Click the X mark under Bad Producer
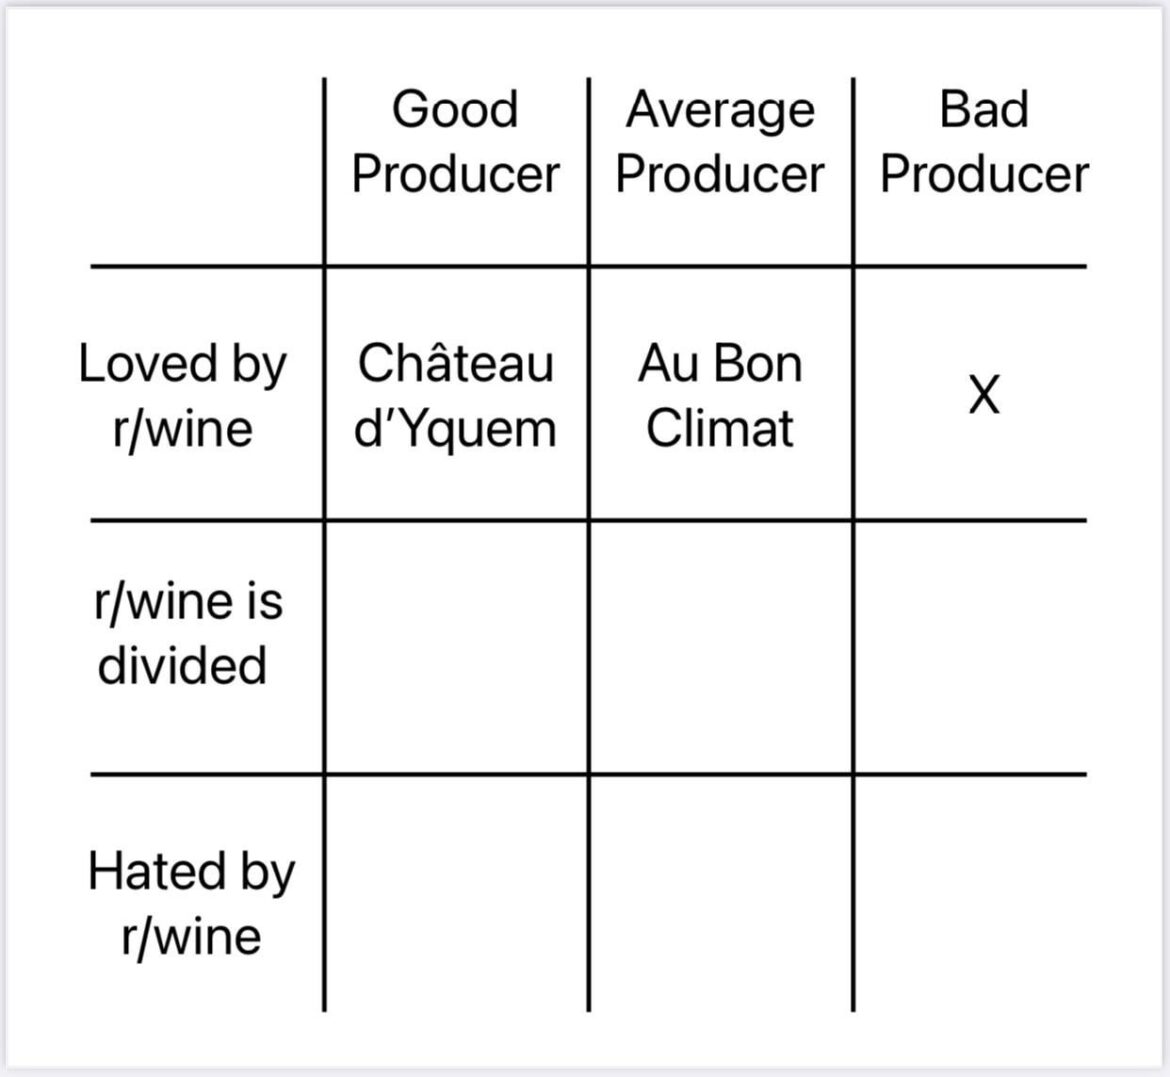 point(984,396)
